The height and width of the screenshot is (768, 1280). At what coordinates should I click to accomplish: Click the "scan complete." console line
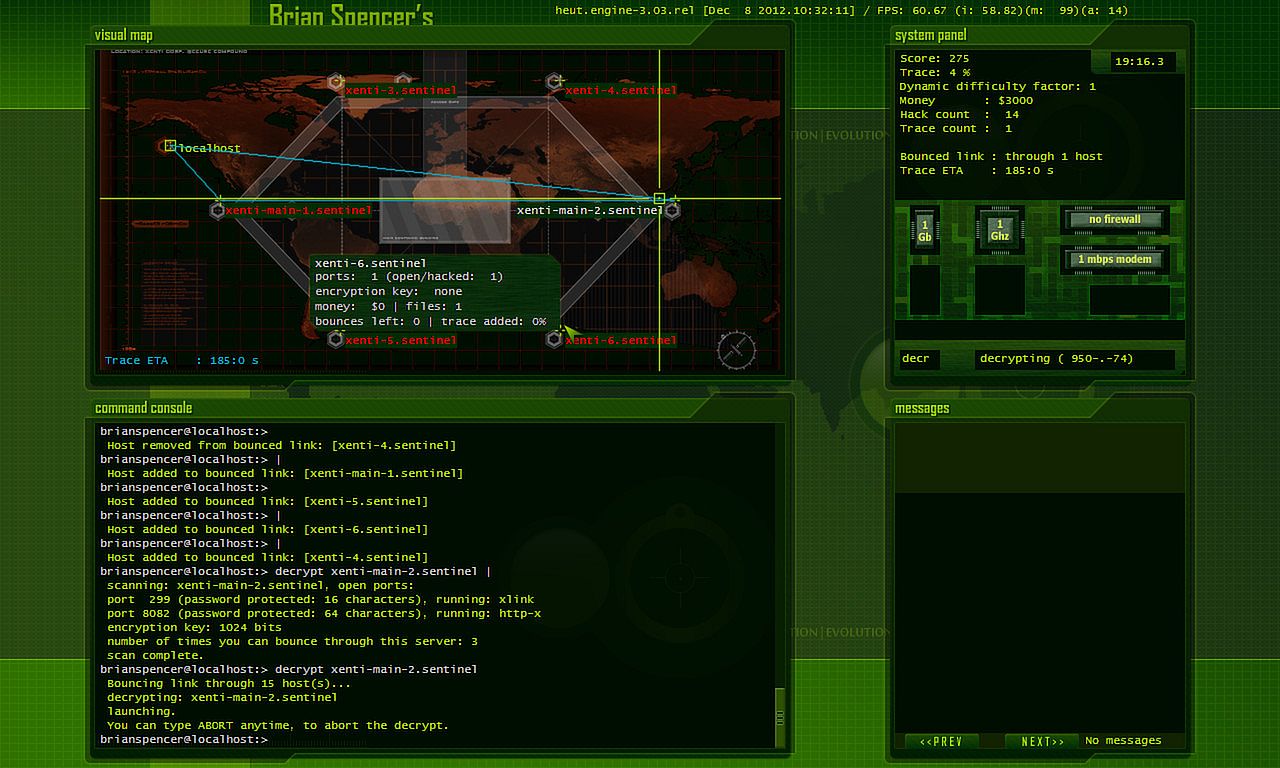tap(154, 656)
